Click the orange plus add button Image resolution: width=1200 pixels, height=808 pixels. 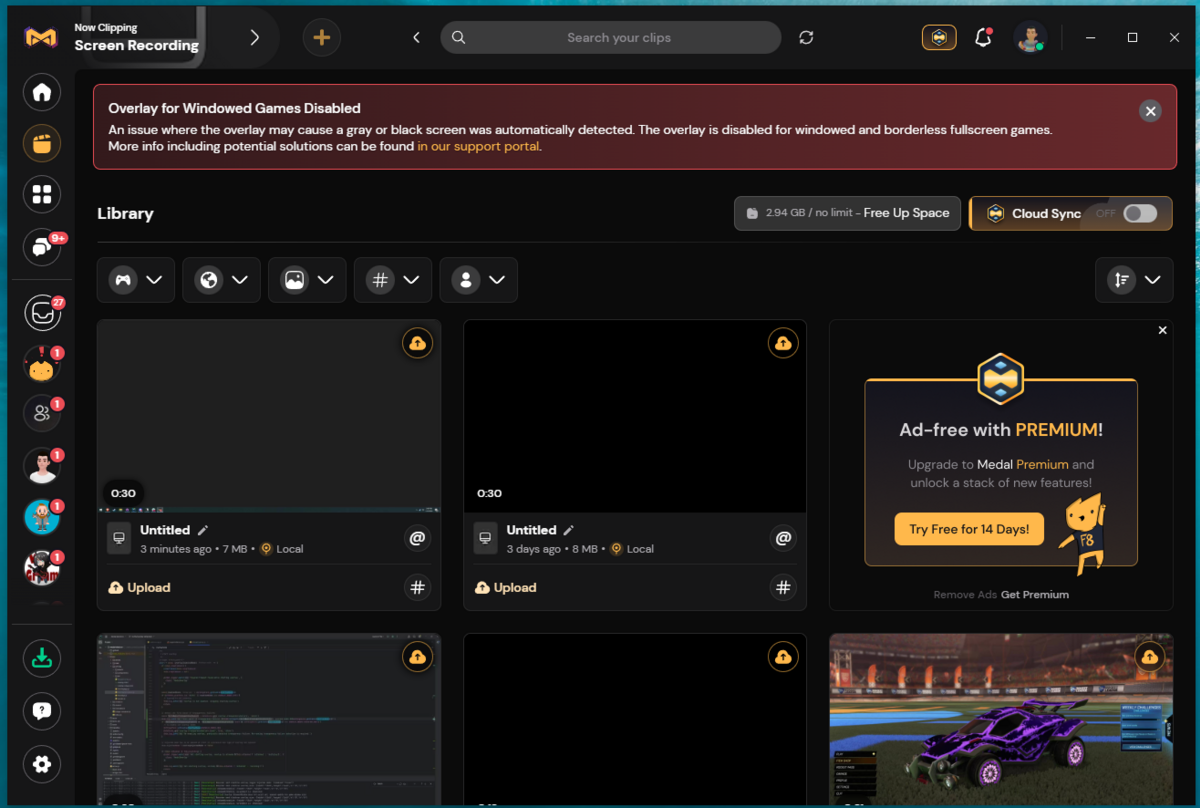(322, 38)
